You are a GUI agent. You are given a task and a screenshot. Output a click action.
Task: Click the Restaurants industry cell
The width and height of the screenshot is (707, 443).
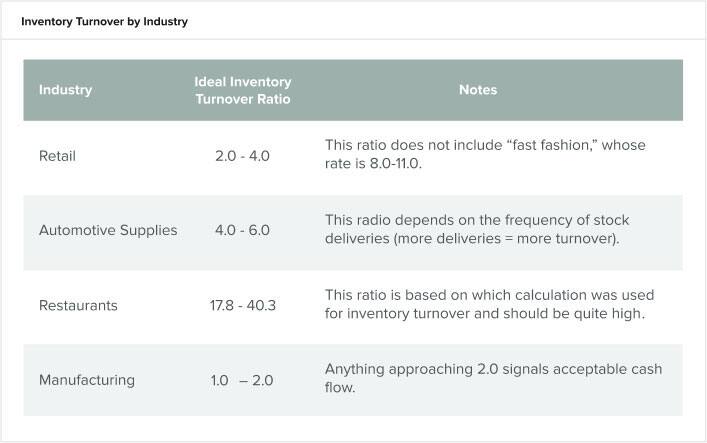coord(78,305)
